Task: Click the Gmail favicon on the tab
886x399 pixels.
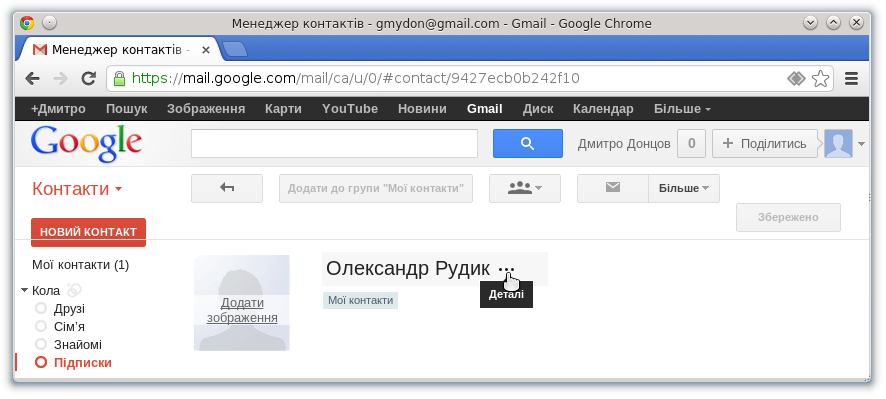Action: pos(40,50)
